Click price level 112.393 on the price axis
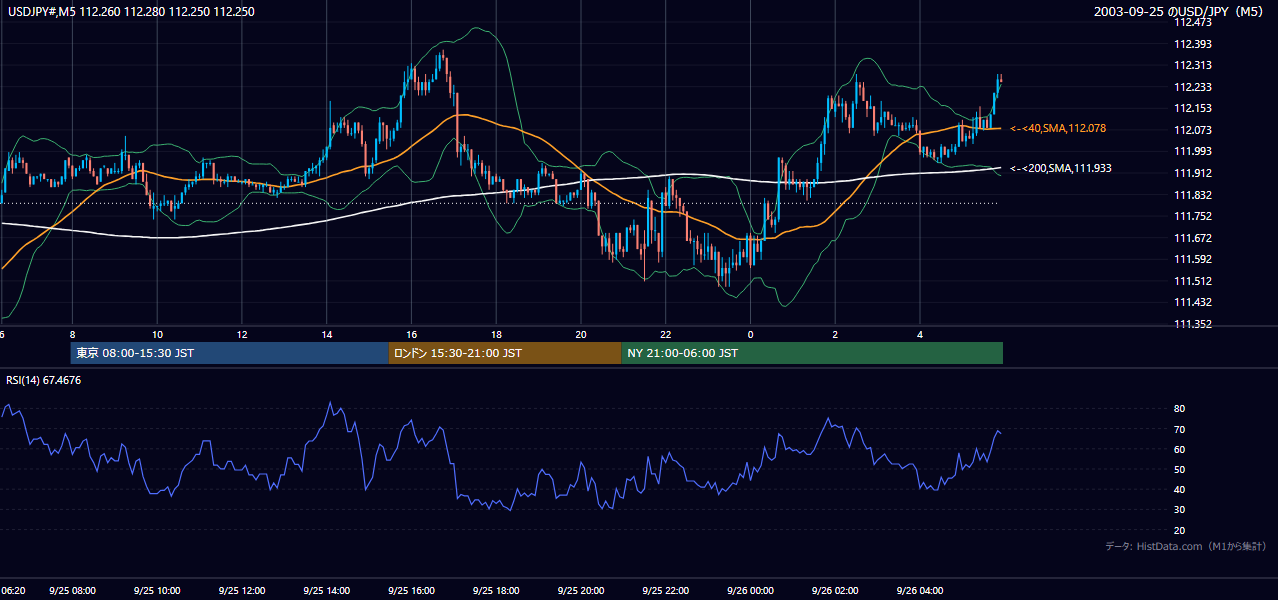This screenshot has height=600, width=1278. (1193, 44)
